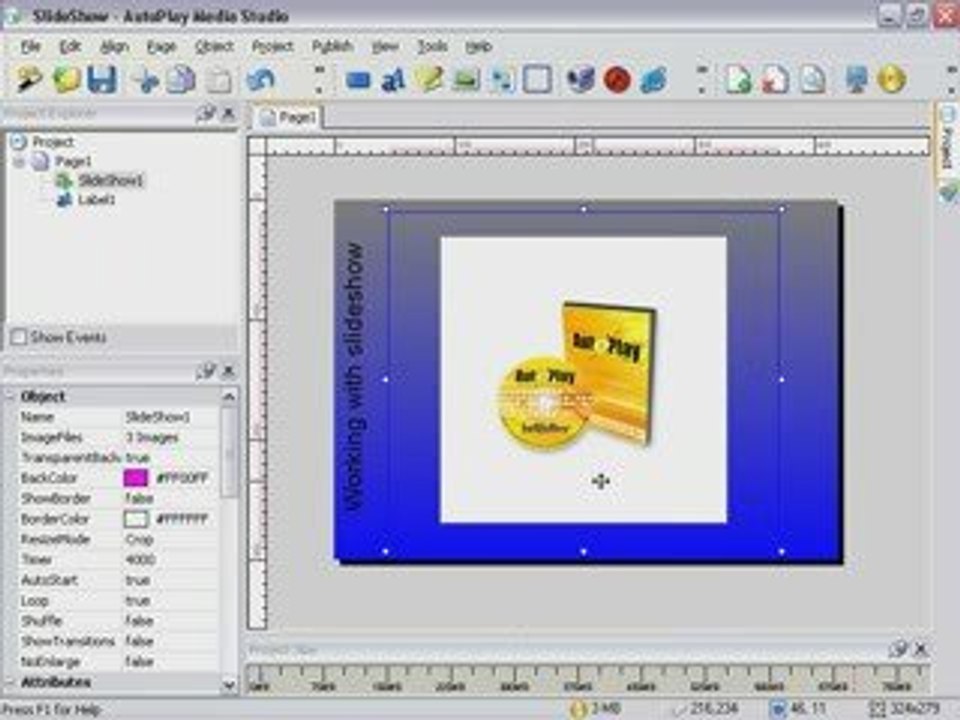Screen dimensions: 960x720
Task: Click the Loop true value
Action: point(171,601)
